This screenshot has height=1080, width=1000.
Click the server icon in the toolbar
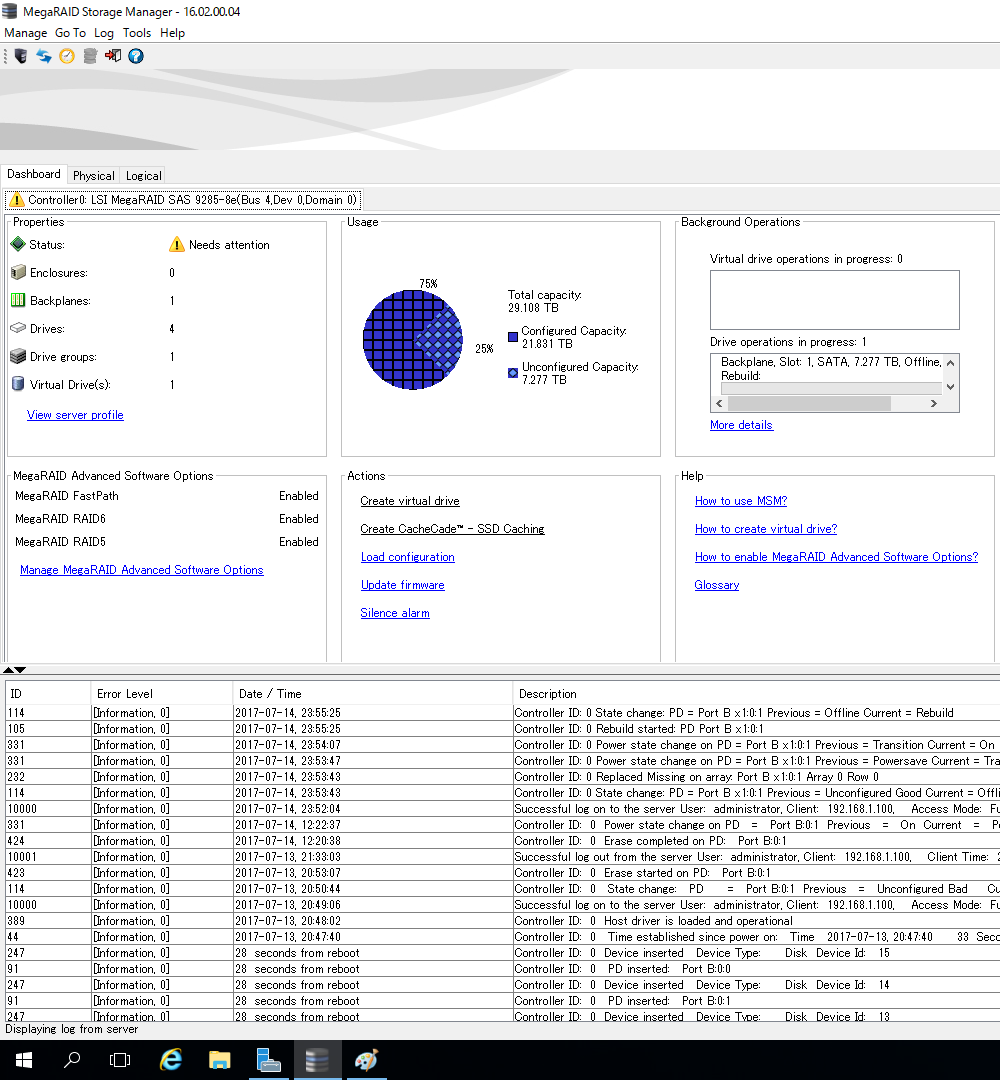(21, 56)
